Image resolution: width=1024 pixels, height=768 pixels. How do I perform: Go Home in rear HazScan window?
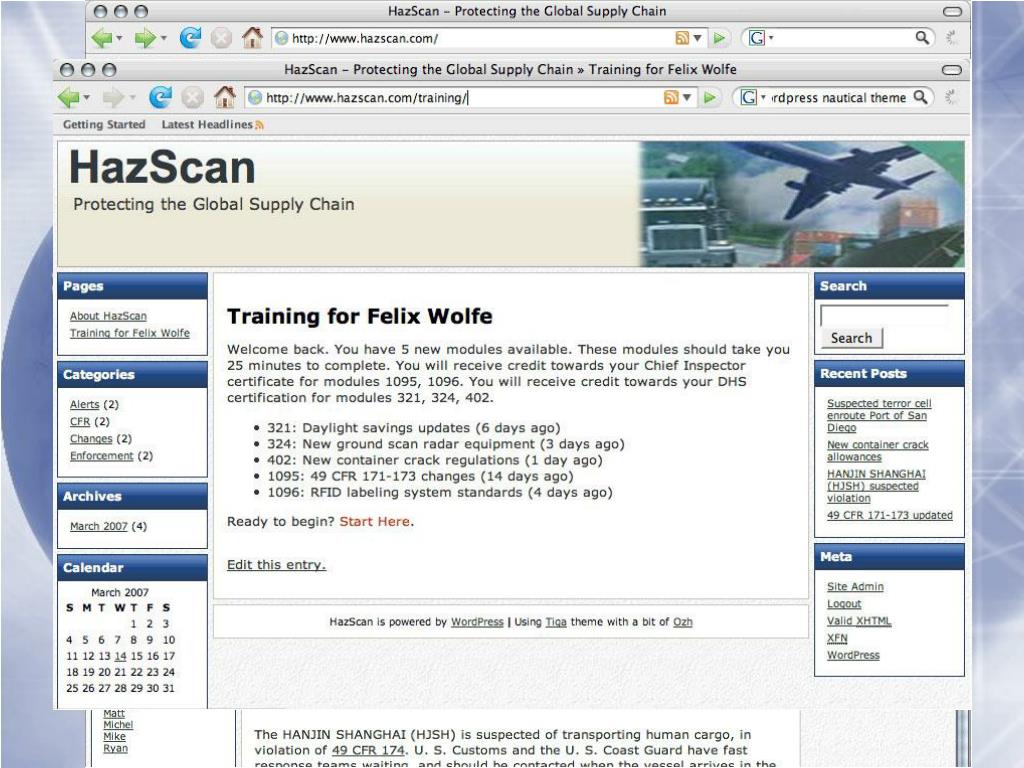[x=252, y=38]
